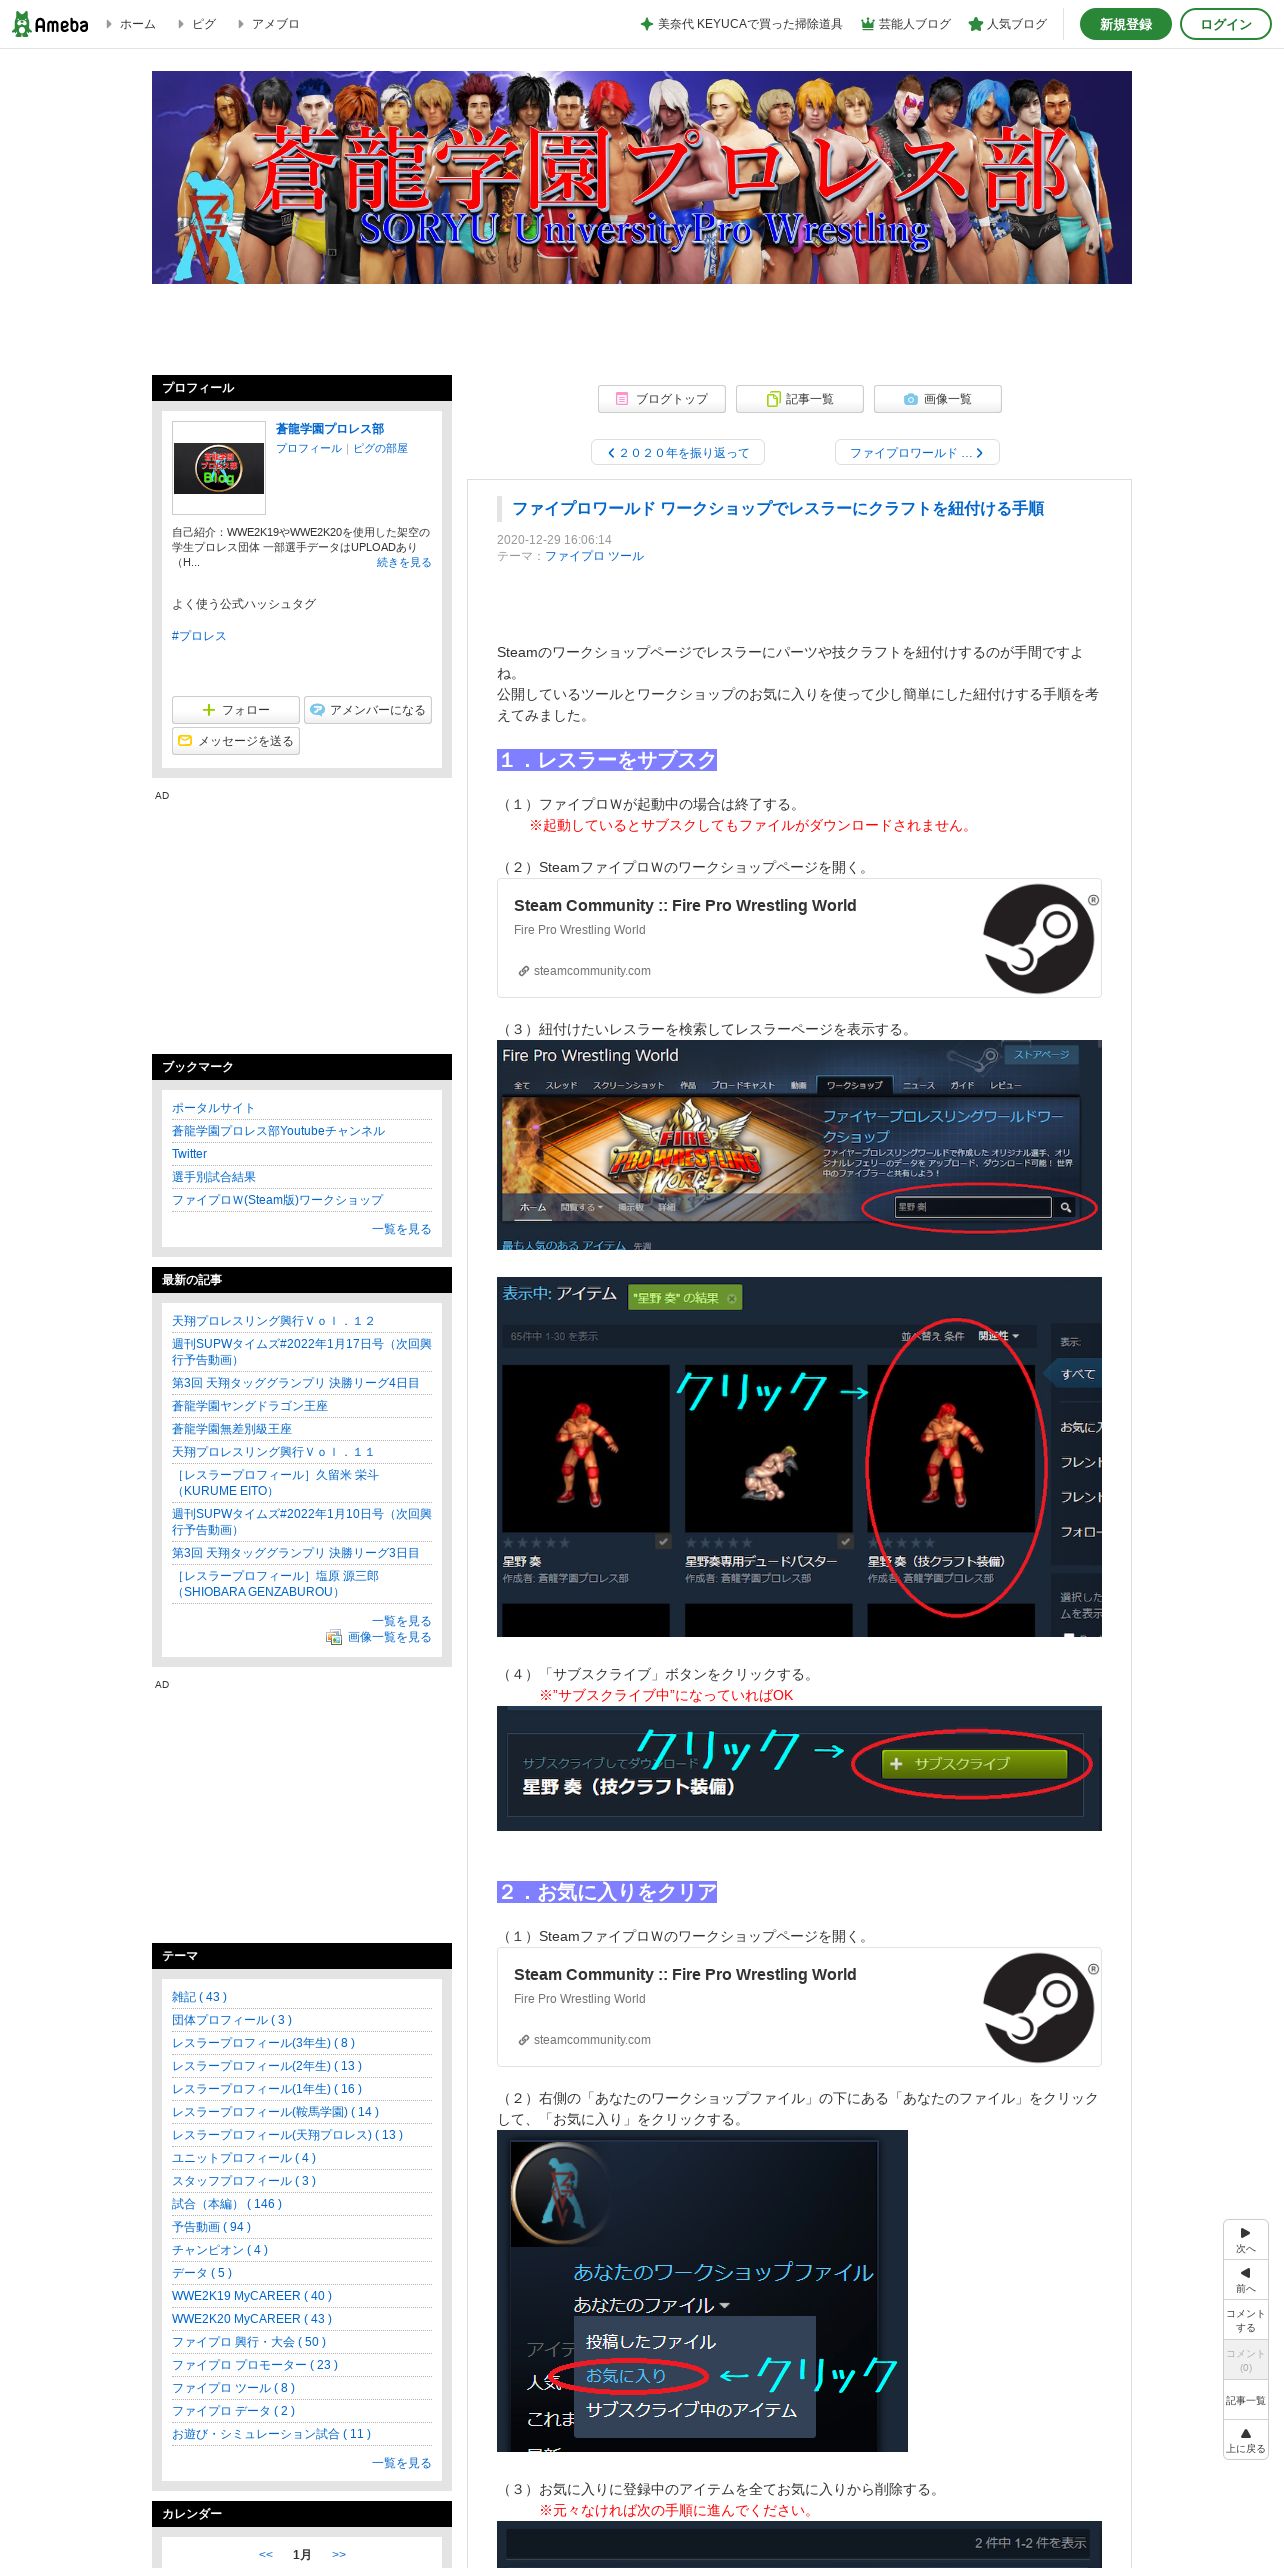Open theme 予告動画 ( 94 )
Viewport: 1284px width, 2568px height.
coord(211,2227)
